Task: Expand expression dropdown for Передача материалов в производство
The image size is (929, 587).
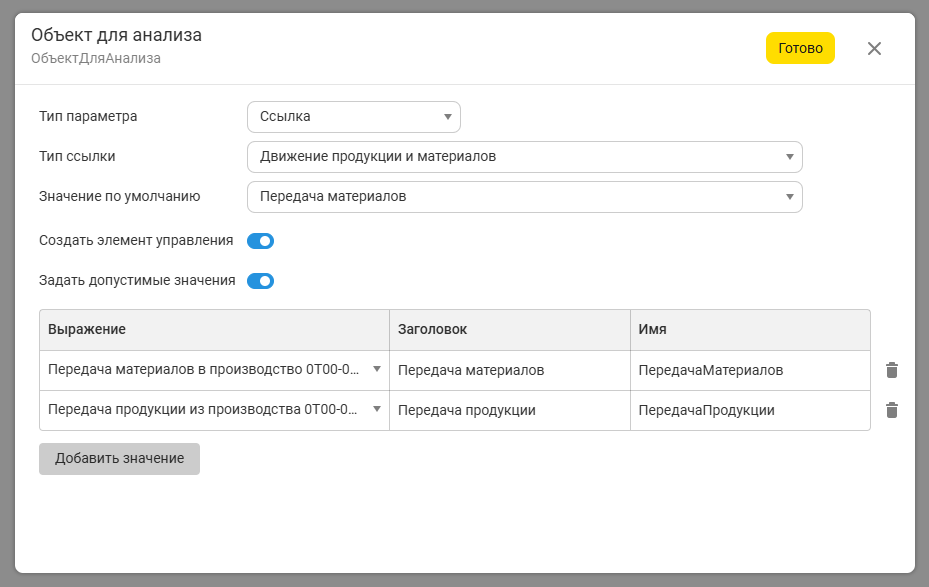Action: tap(377, 369)
